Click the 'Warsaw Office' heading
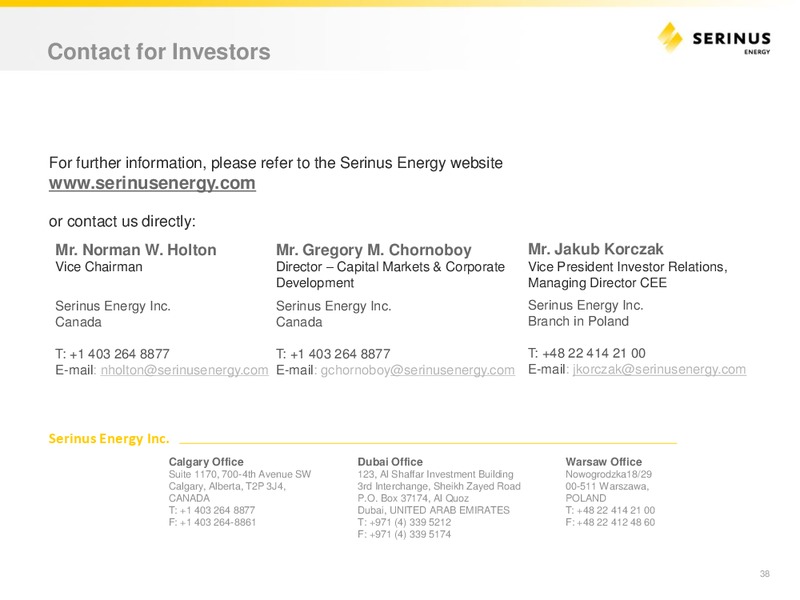Screen dimensions: 800x600 tap(604, 462)
